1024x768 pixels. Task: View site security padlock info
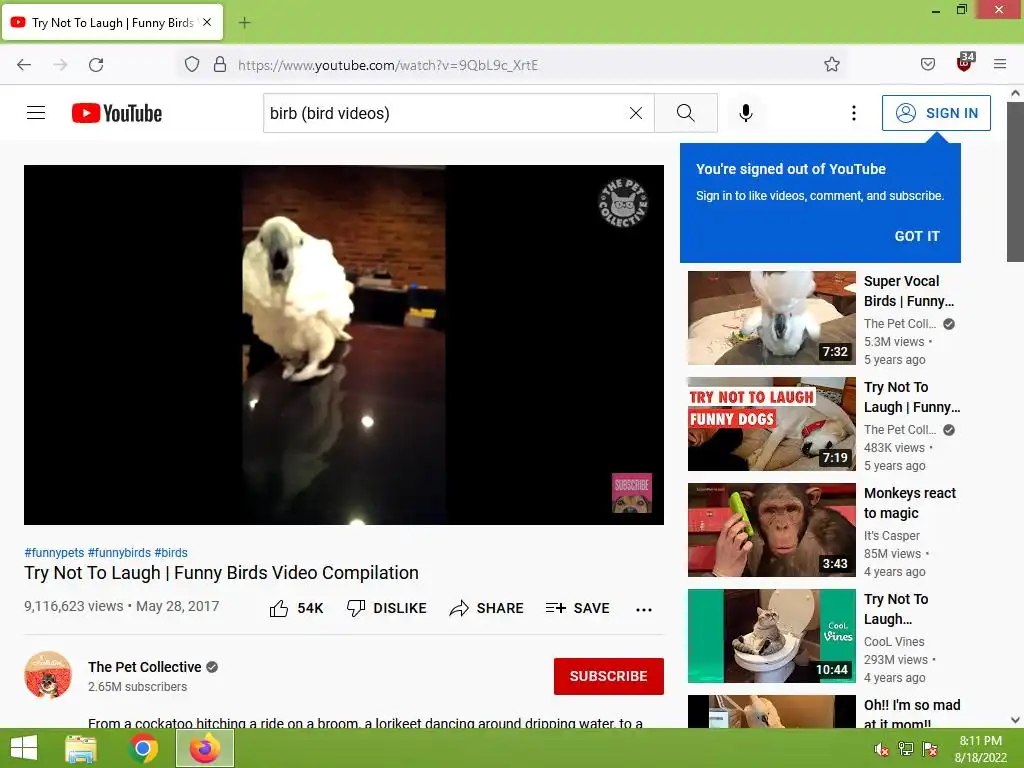[x=220, y=64]
